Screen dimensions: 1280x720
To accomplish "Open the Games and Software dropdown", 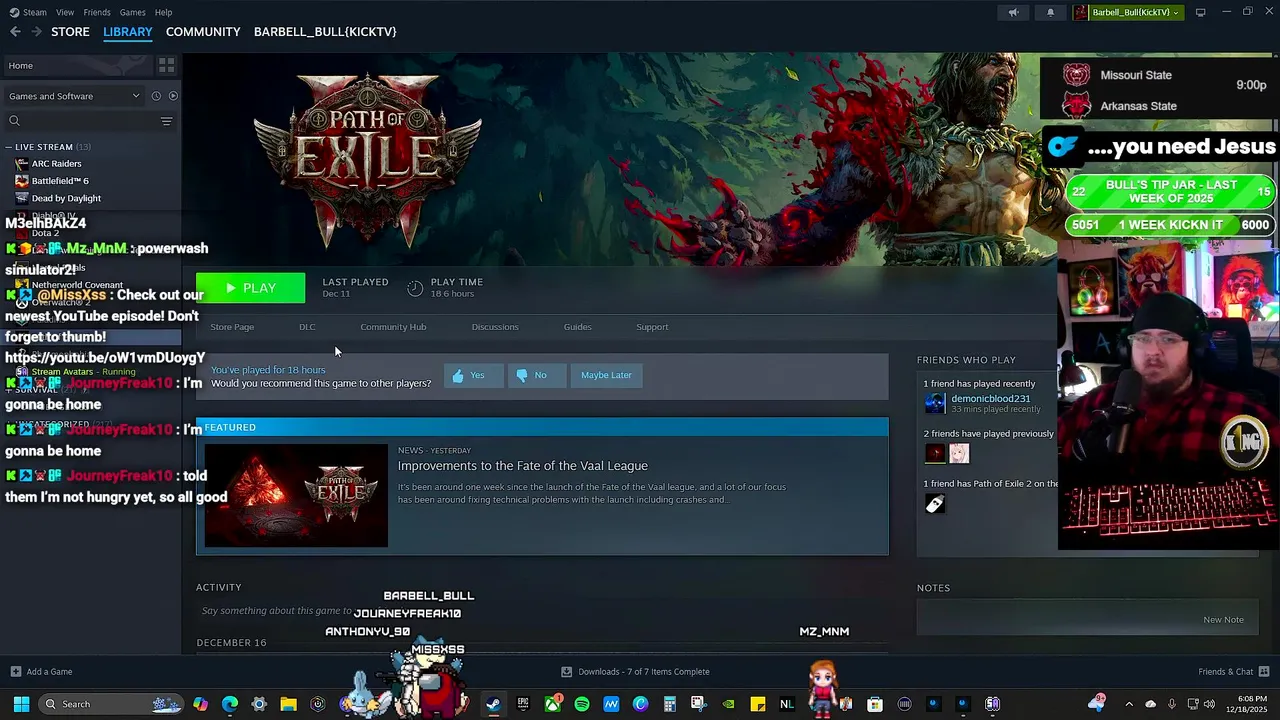I will tap(74, 96).
